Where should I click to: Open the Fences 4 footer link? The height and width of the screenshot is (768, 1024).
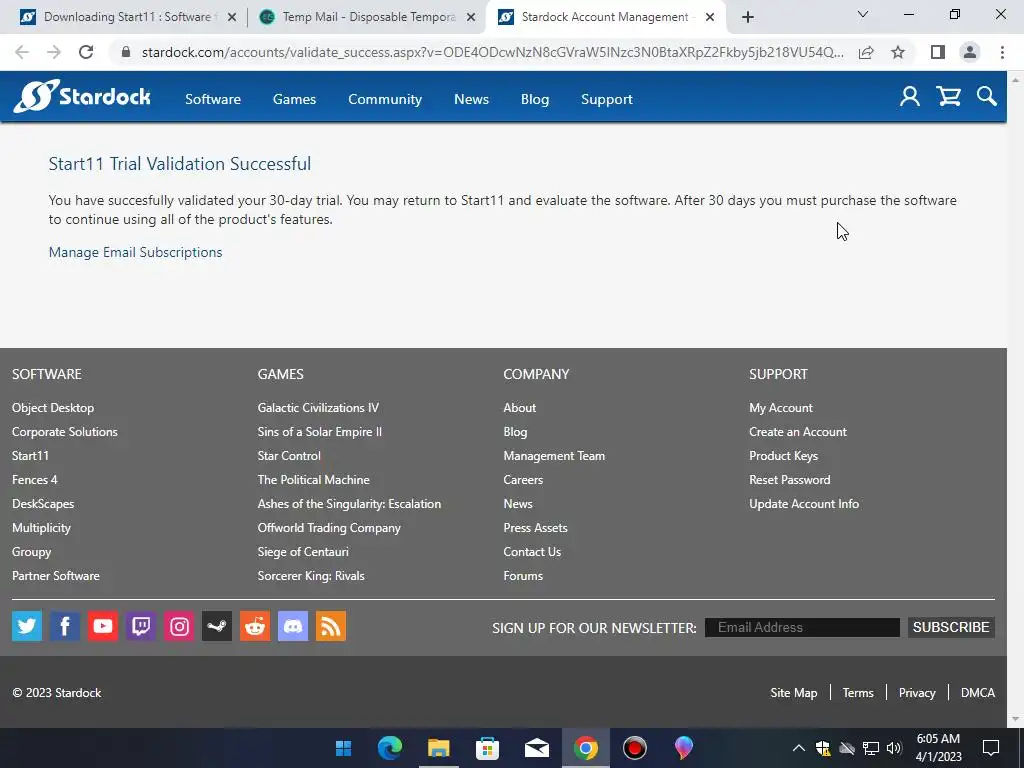(35, 479)
